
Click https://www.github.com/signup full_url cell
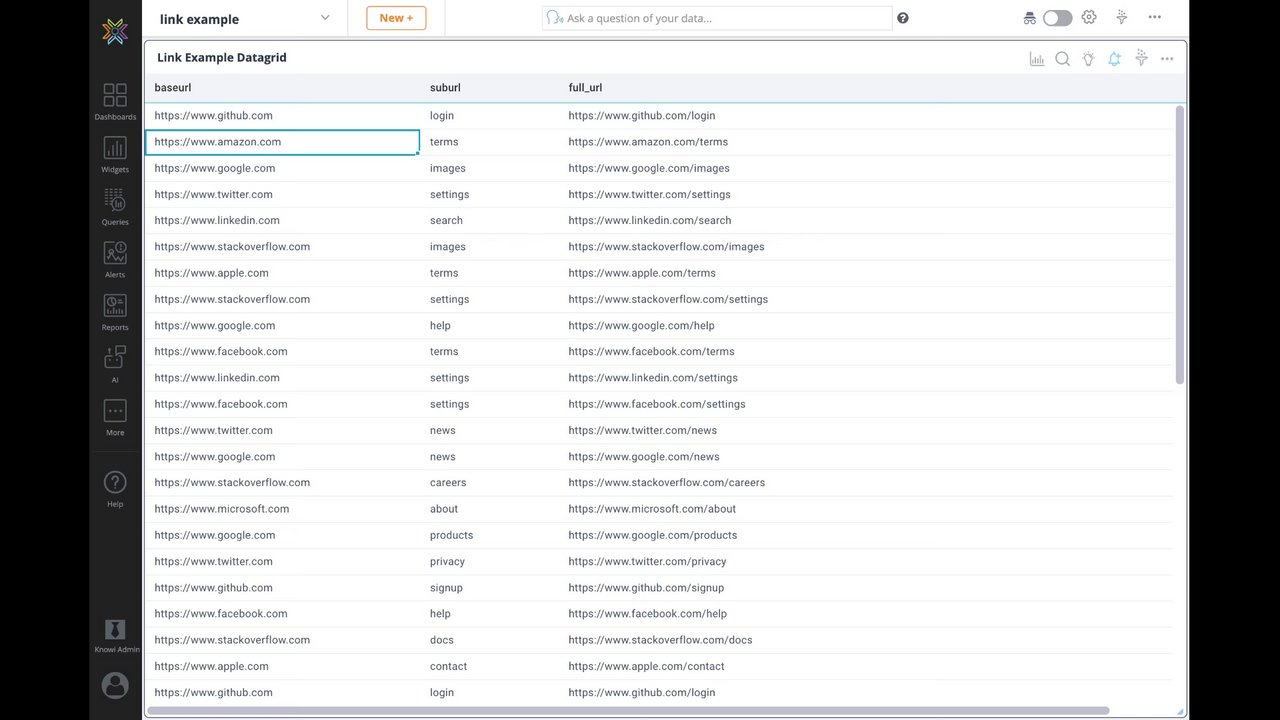pos(866,588)
